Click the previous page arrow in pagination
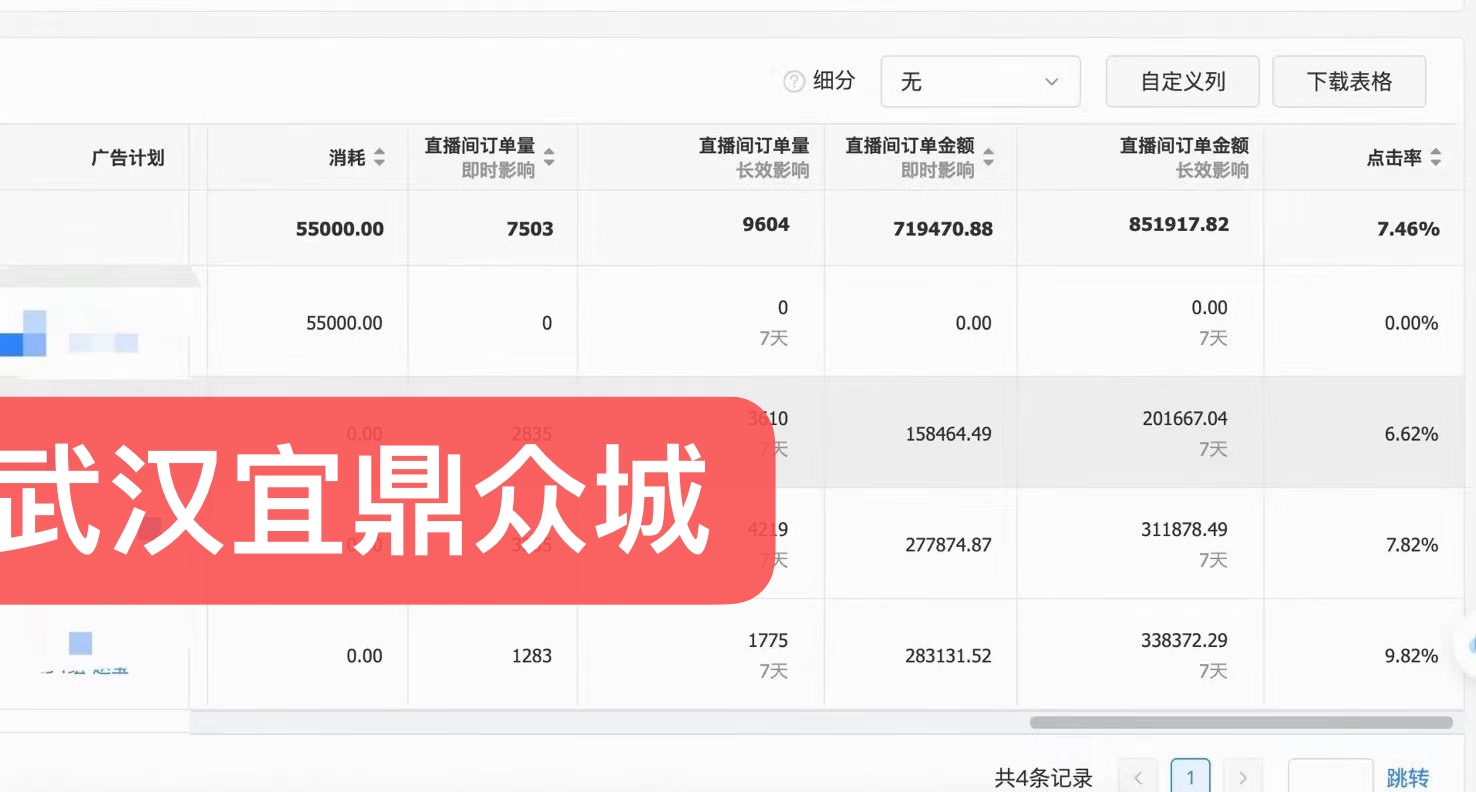The image size is (1476, 792). click(x=1137, y=776)
